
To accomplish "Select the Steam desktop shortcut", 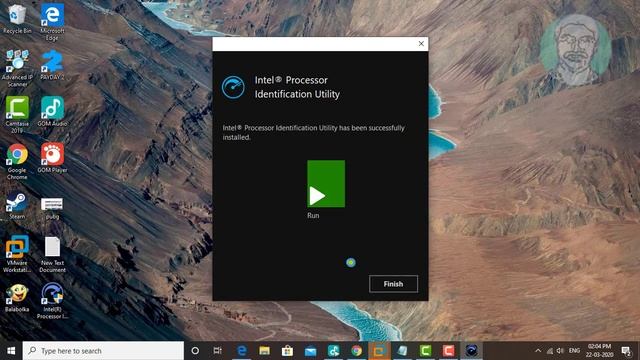I will 17,205.
